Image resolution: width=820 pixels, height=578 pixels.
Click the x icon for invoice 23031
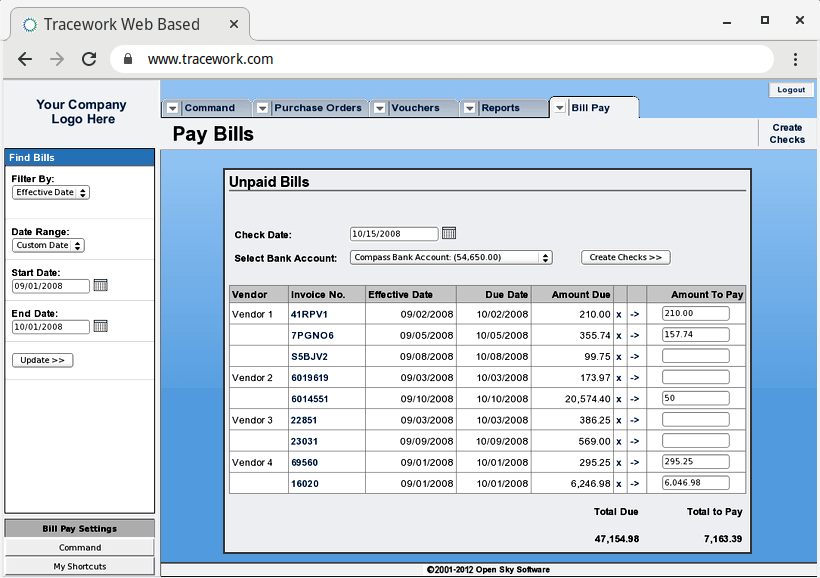point(618,441)
